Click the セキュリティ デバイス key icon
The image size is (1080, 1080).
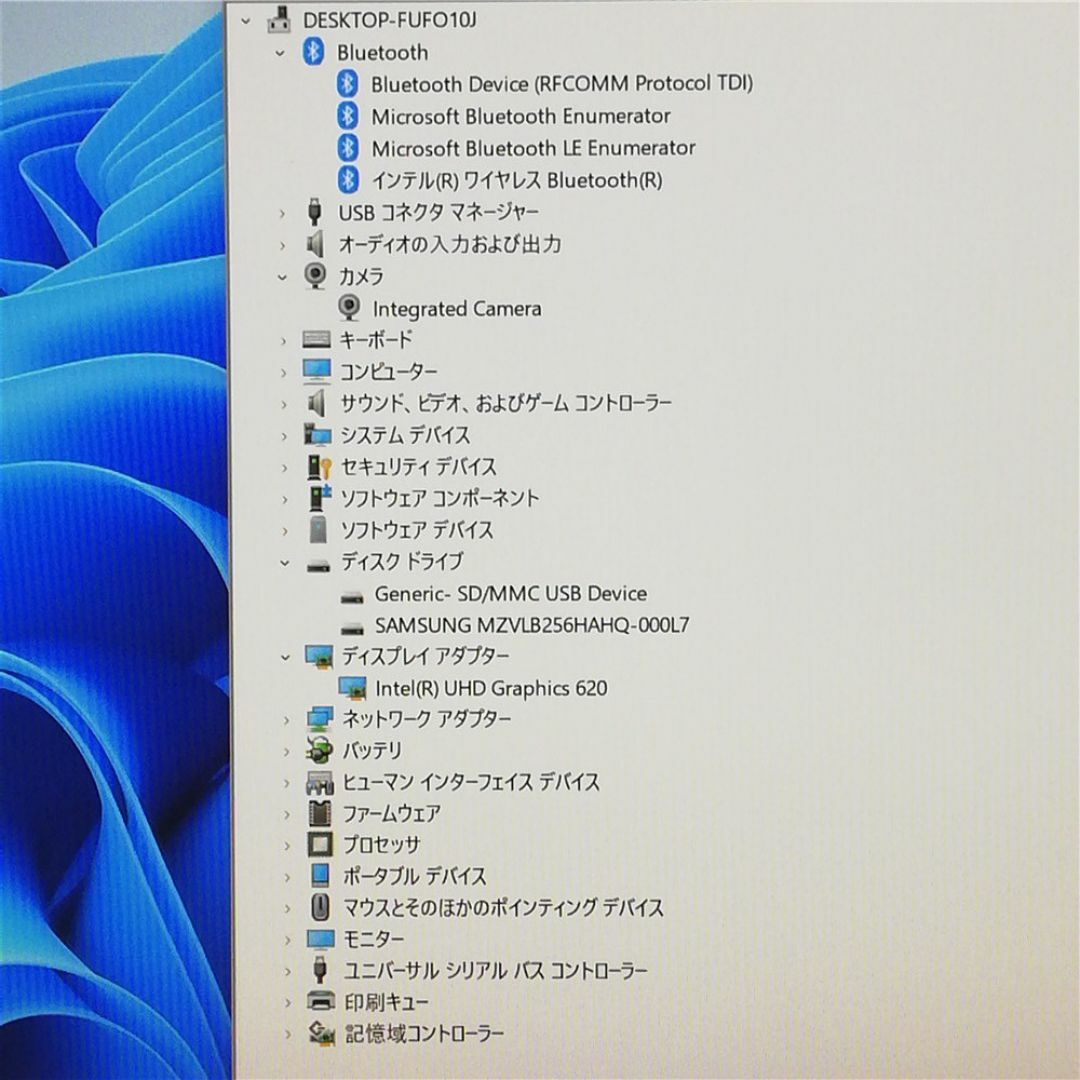[x=319, y=468]
